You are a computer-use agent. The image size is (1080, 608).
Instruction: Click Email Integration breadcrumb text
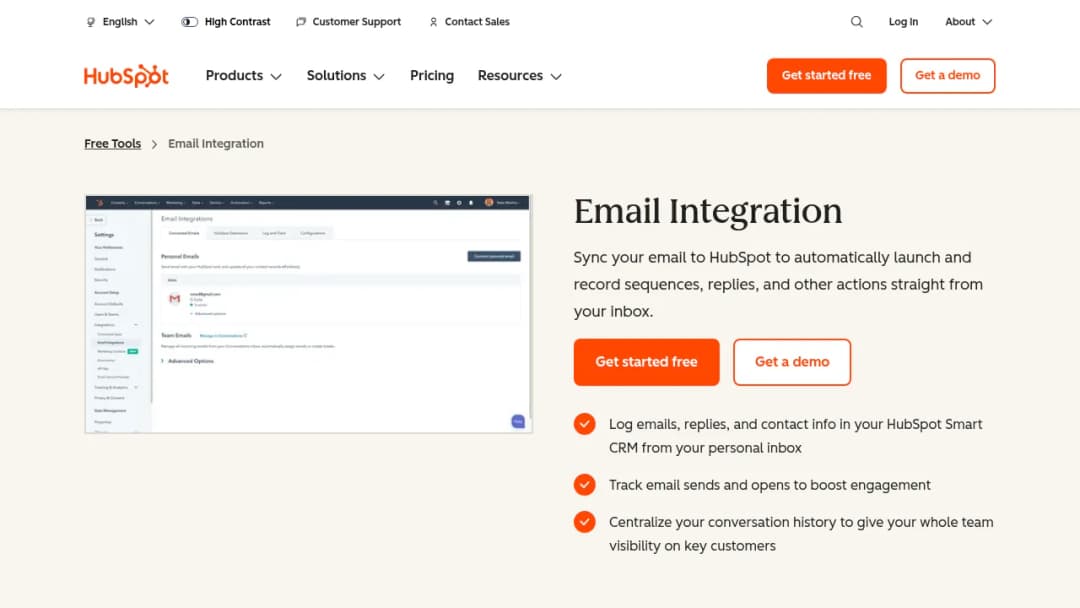pyautogui.click(x=216, y=144)
